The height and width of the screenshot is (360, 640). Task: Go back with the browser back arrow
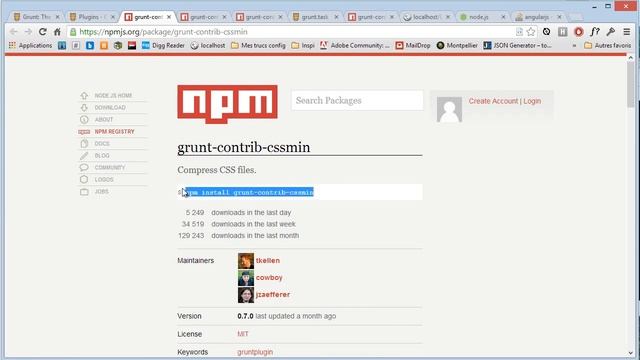click(13, 32)
